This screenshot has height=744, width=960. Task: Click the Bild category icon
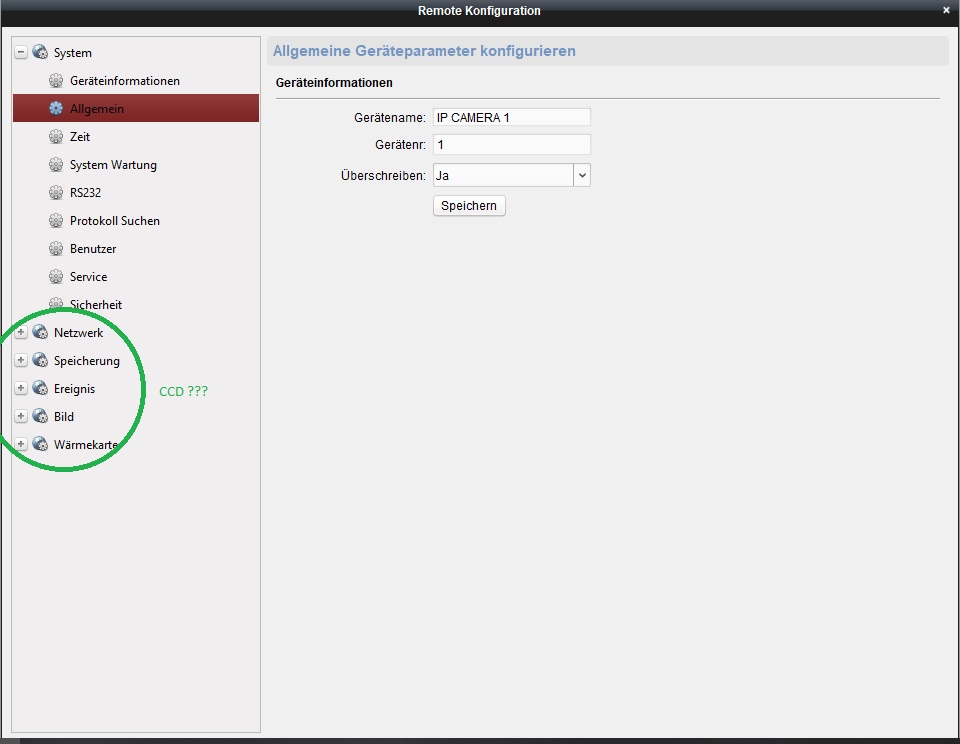[x=40, y=417]
